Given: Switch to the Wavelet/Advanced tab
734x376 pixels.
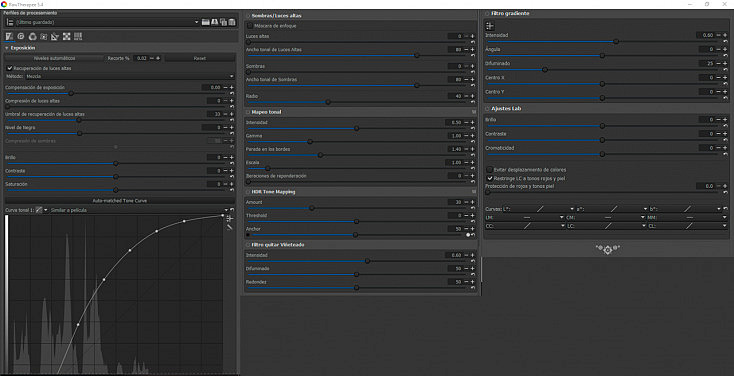Looking at the screenshot, I should [44, 37].
